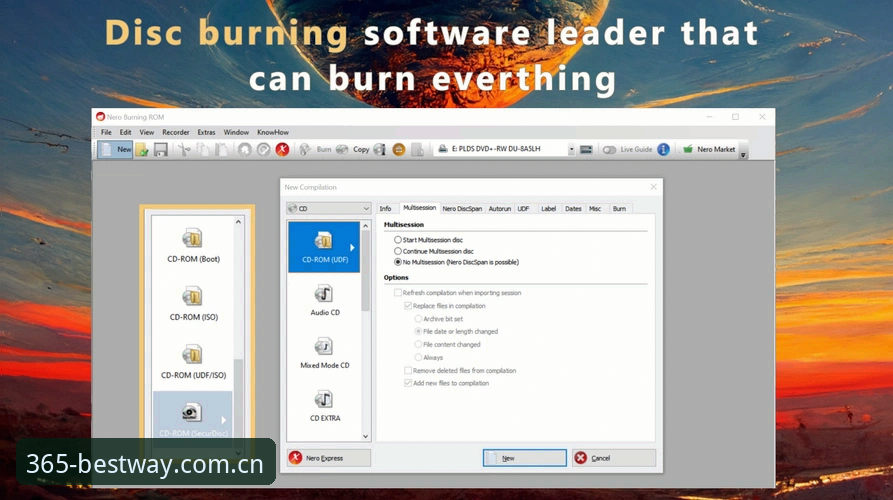Select CD-ROM (UDF/ISO) in left panel
Image resolution: width=893 pixels, height=500 pixels.
pyautogui.click(x=193, y=362)
